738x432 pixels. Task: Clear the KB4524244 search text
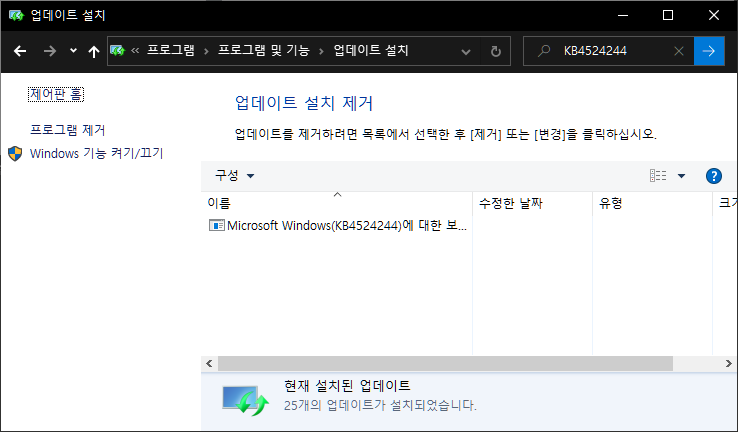679,51
